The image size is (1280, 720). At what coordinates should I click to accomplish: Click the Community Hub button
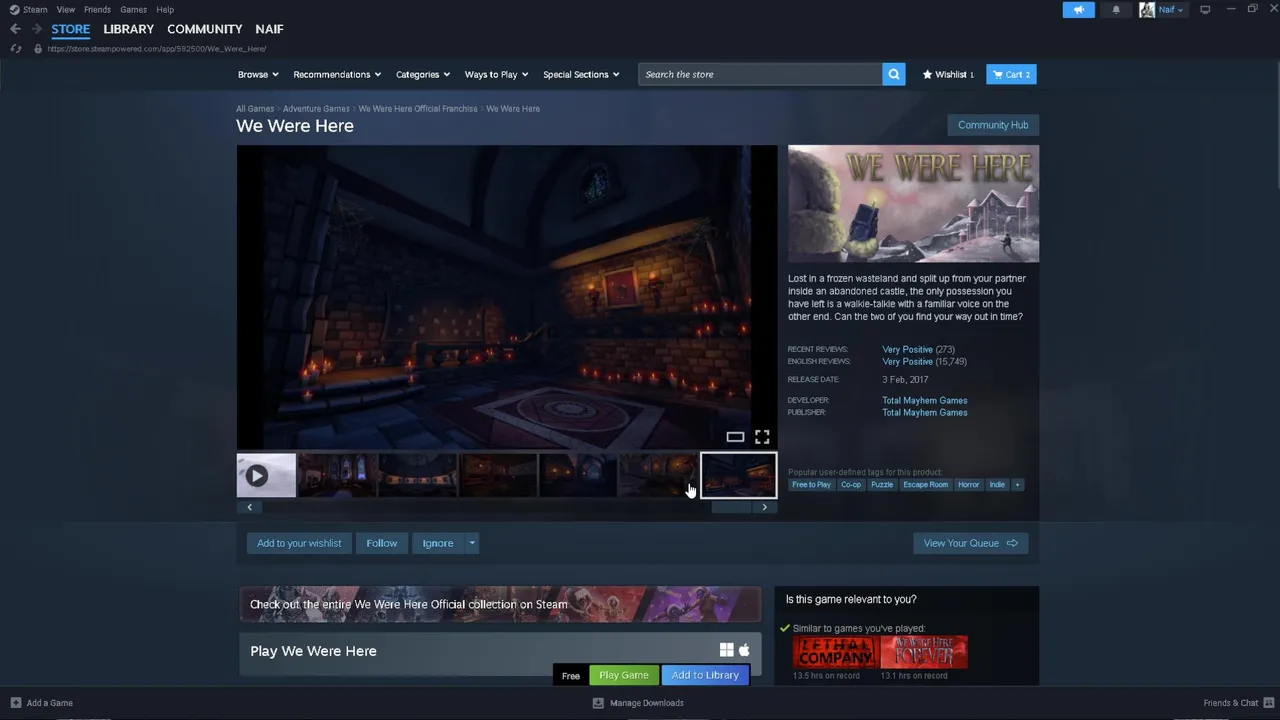coord(993,125)
